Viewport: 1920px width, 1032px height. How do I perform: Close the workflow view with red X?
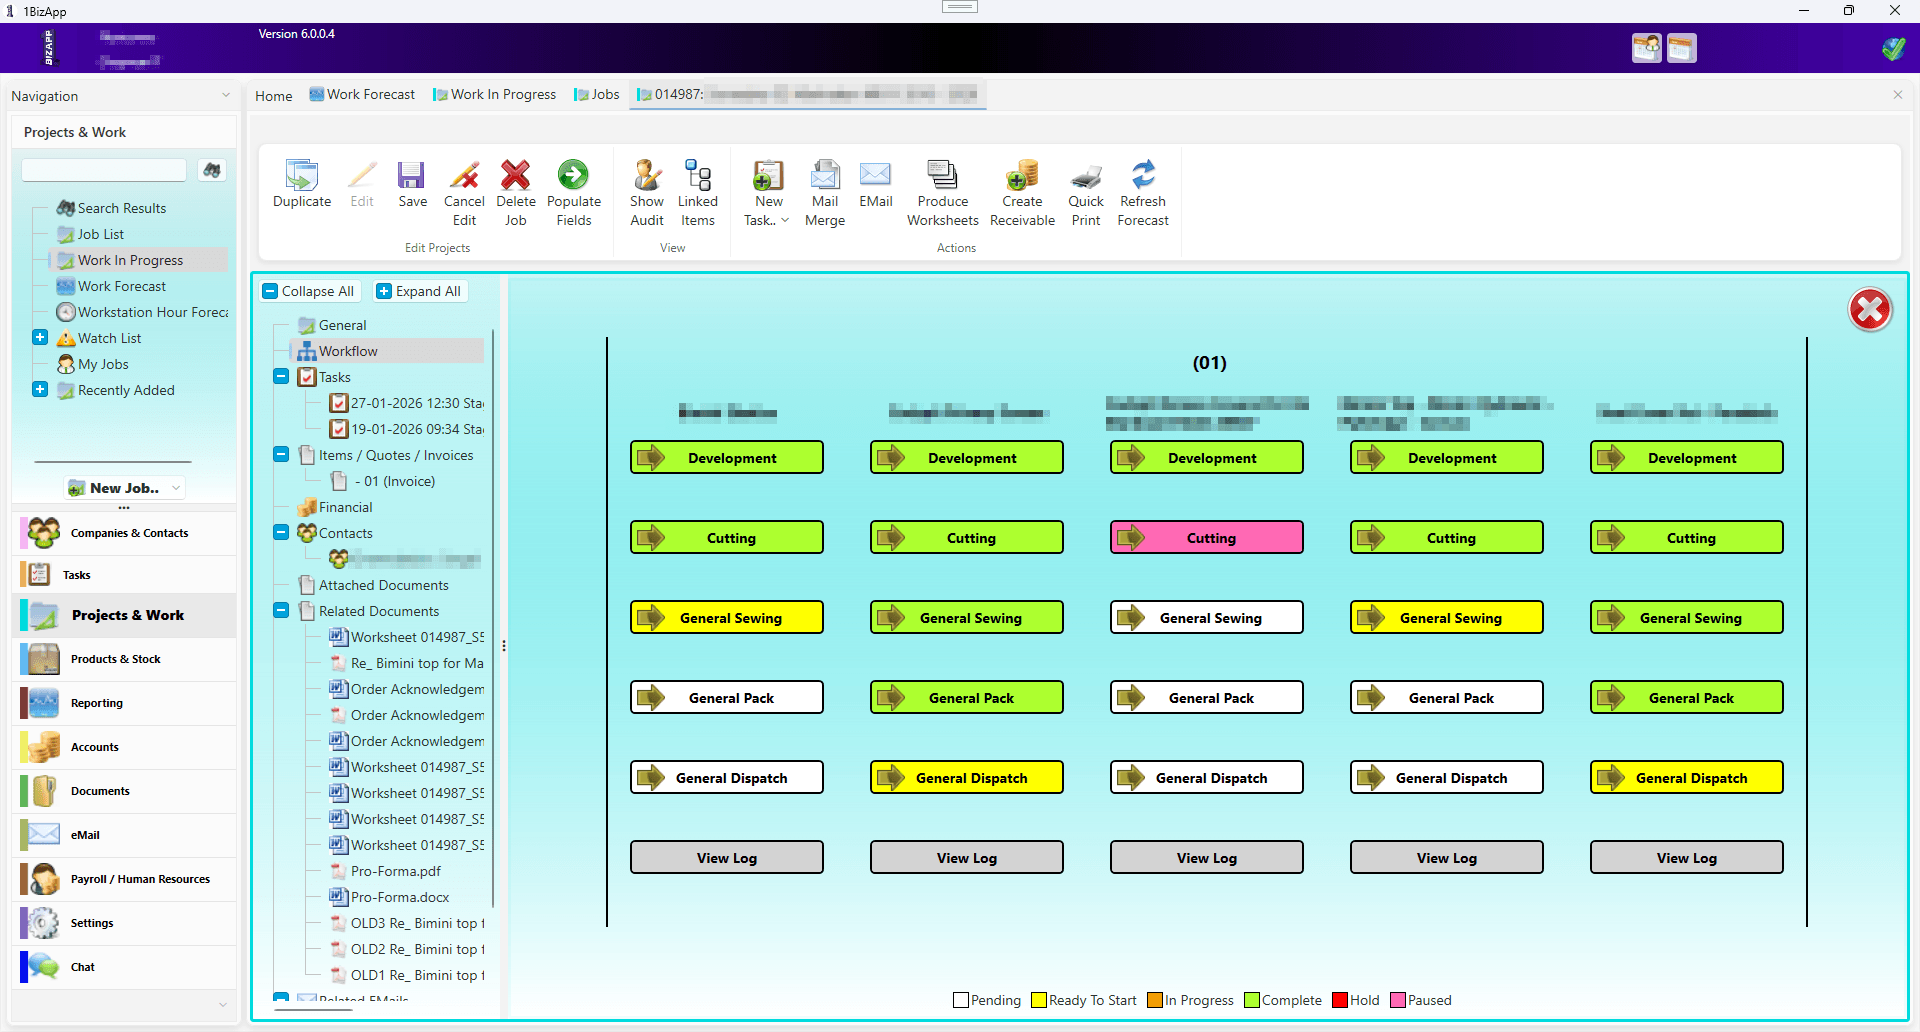(x=1870, y=310)
